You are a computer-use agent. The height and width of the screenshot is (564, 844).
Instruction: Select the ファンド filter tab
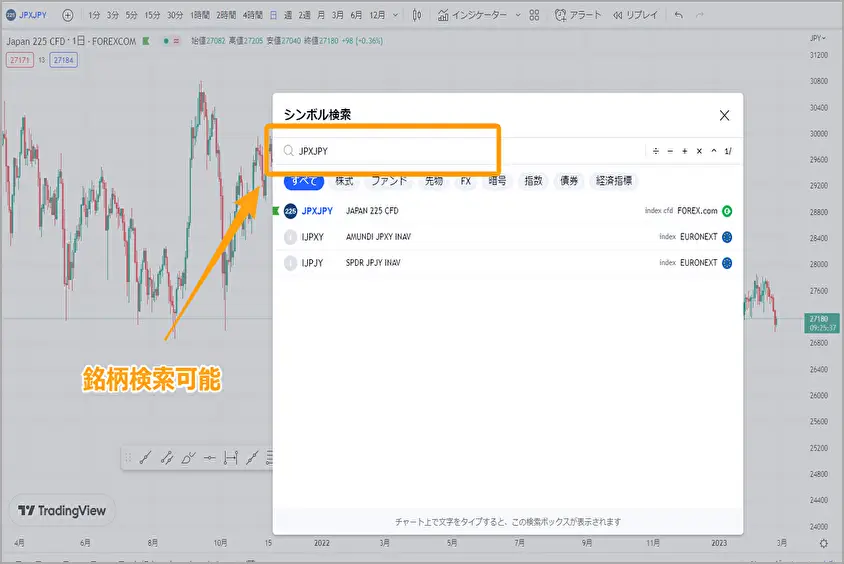coord(389,181)
